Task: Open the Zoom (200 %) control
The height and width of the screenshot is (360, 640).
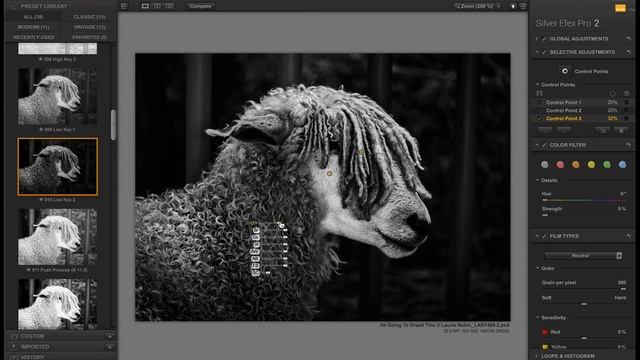Action: 478,6
